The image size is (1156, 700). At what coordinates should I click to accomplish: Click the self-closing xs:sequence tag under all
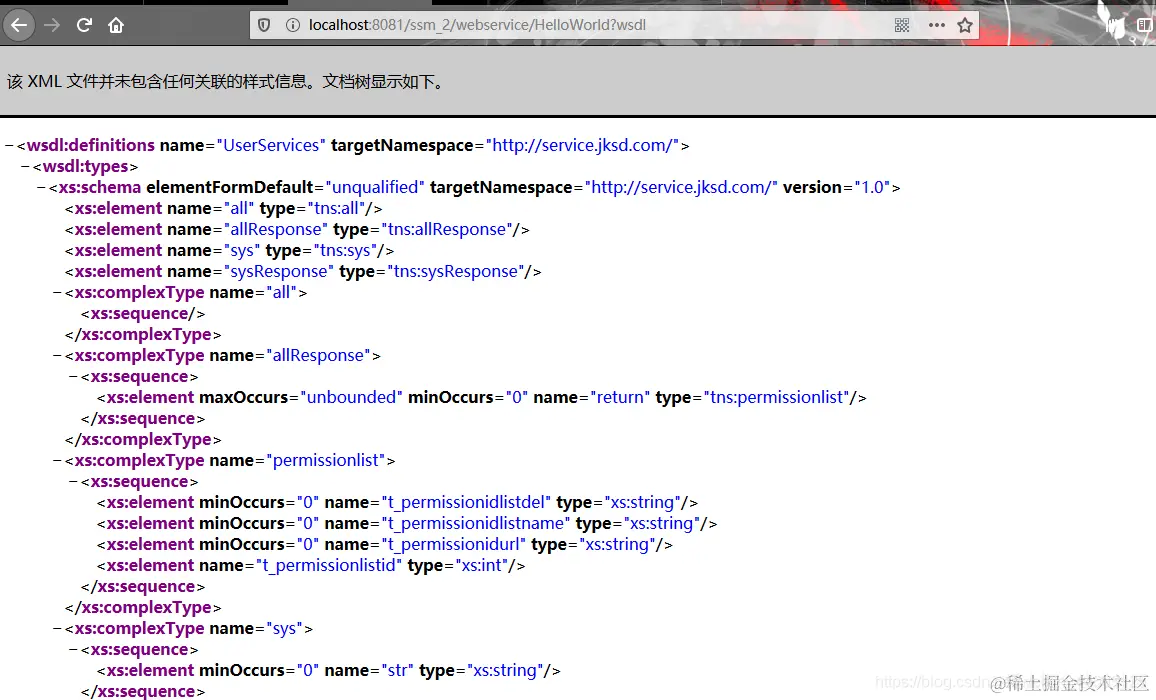(x=143, y=313)
